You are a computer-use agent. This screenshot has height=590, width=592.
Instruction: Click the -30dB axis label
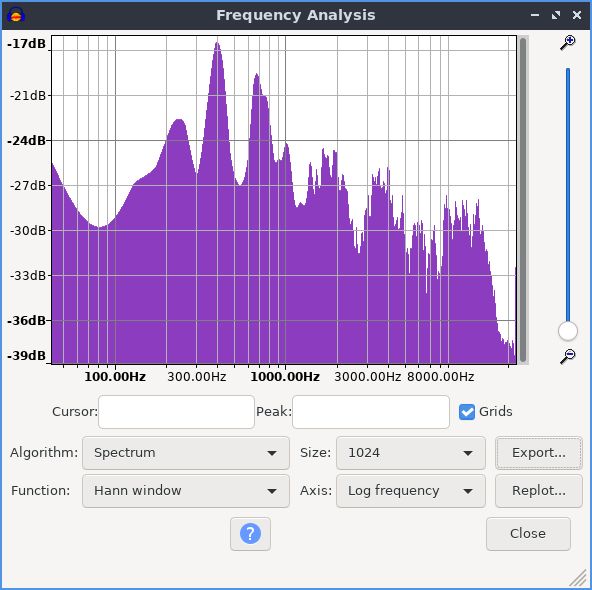coord(28,231)
